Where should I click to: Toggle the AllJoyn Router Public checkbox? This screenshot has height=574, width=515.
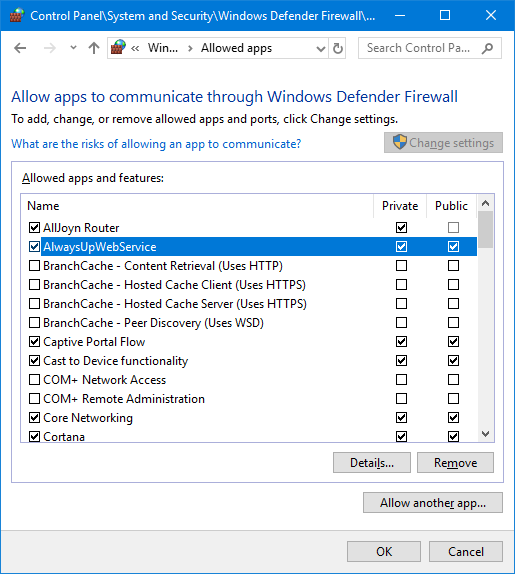453,227
